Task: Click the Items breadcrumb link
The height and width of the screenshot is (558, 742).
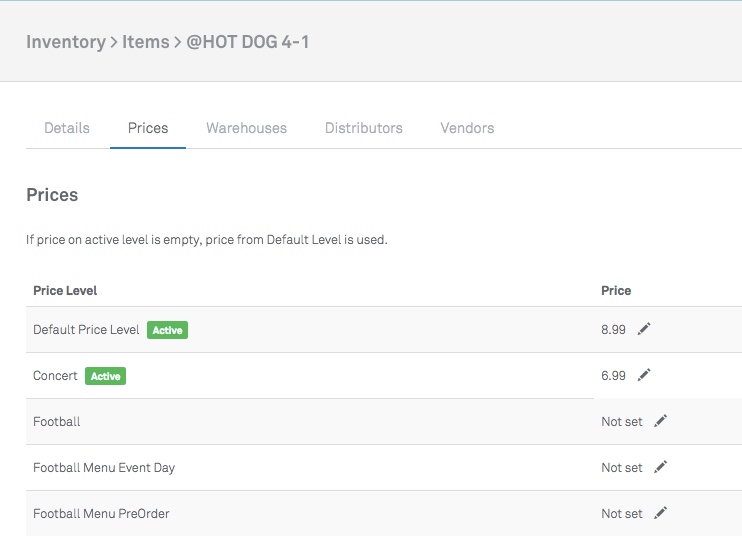Action: pyautogui.click(x=145, y=42)
